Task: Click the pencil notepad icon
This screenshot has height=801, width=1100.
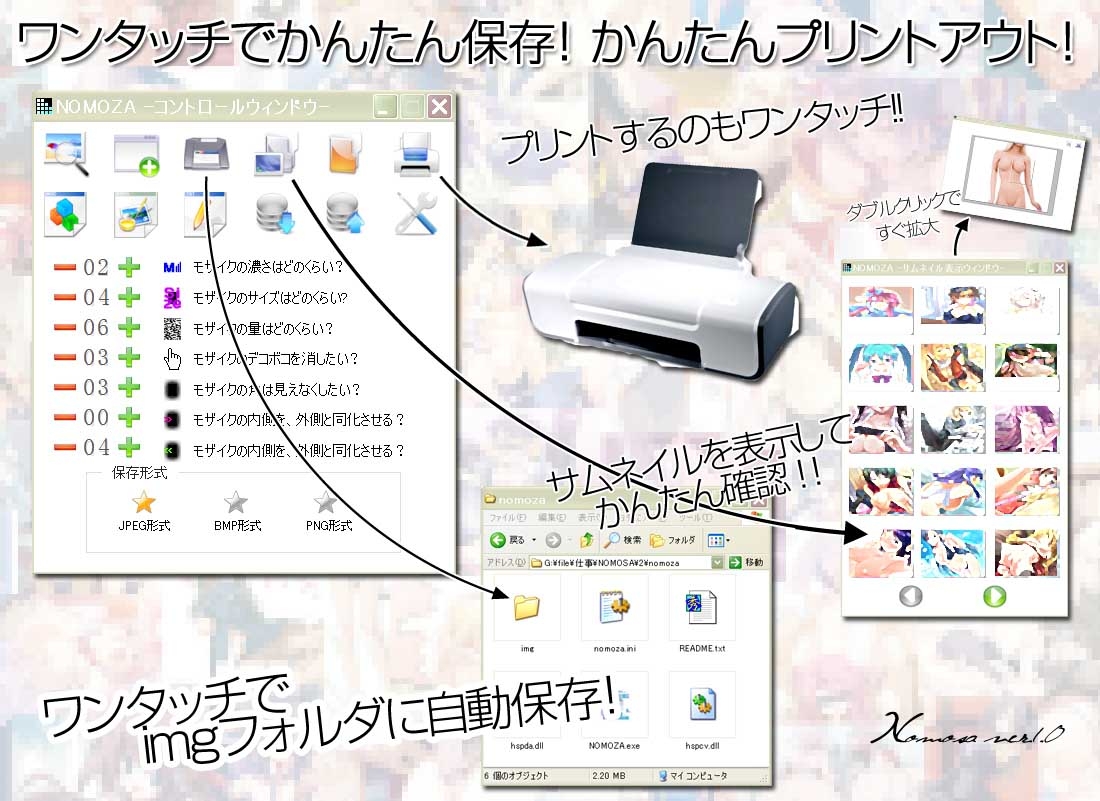Action: pos(204,213)
